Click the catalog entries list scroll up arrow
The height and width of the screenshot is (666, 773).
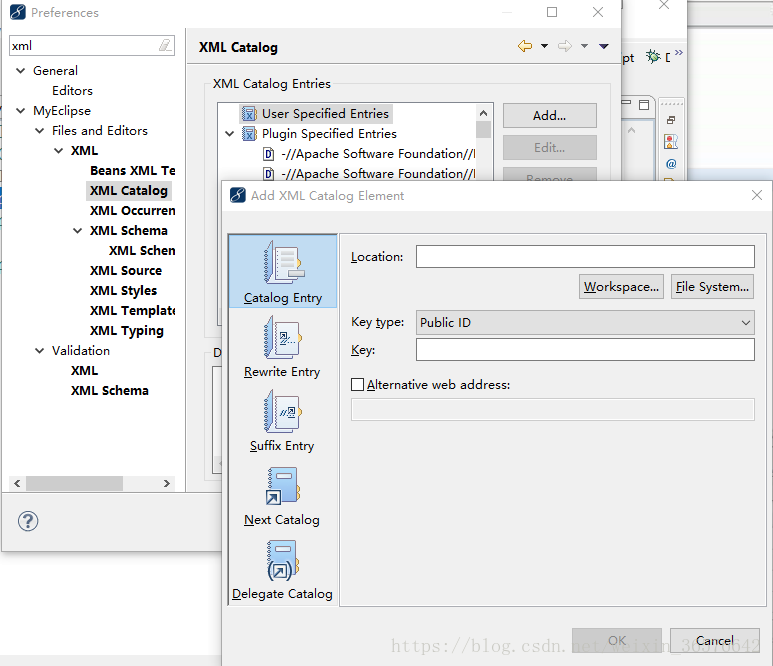(x=484, y=113)
